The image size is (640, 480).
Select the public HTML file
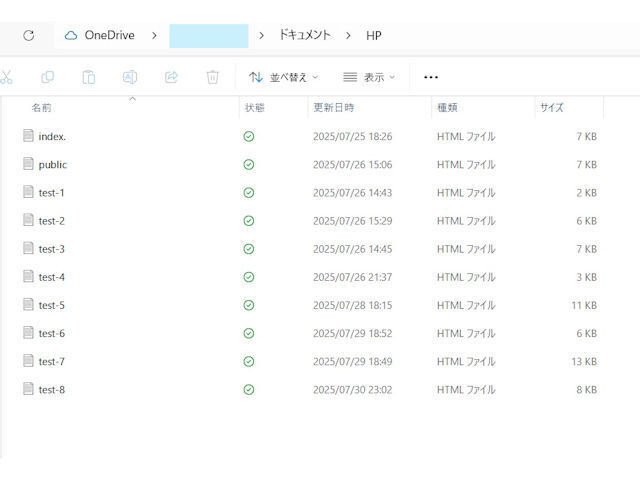pyautogui.click(x=53, y=164)
